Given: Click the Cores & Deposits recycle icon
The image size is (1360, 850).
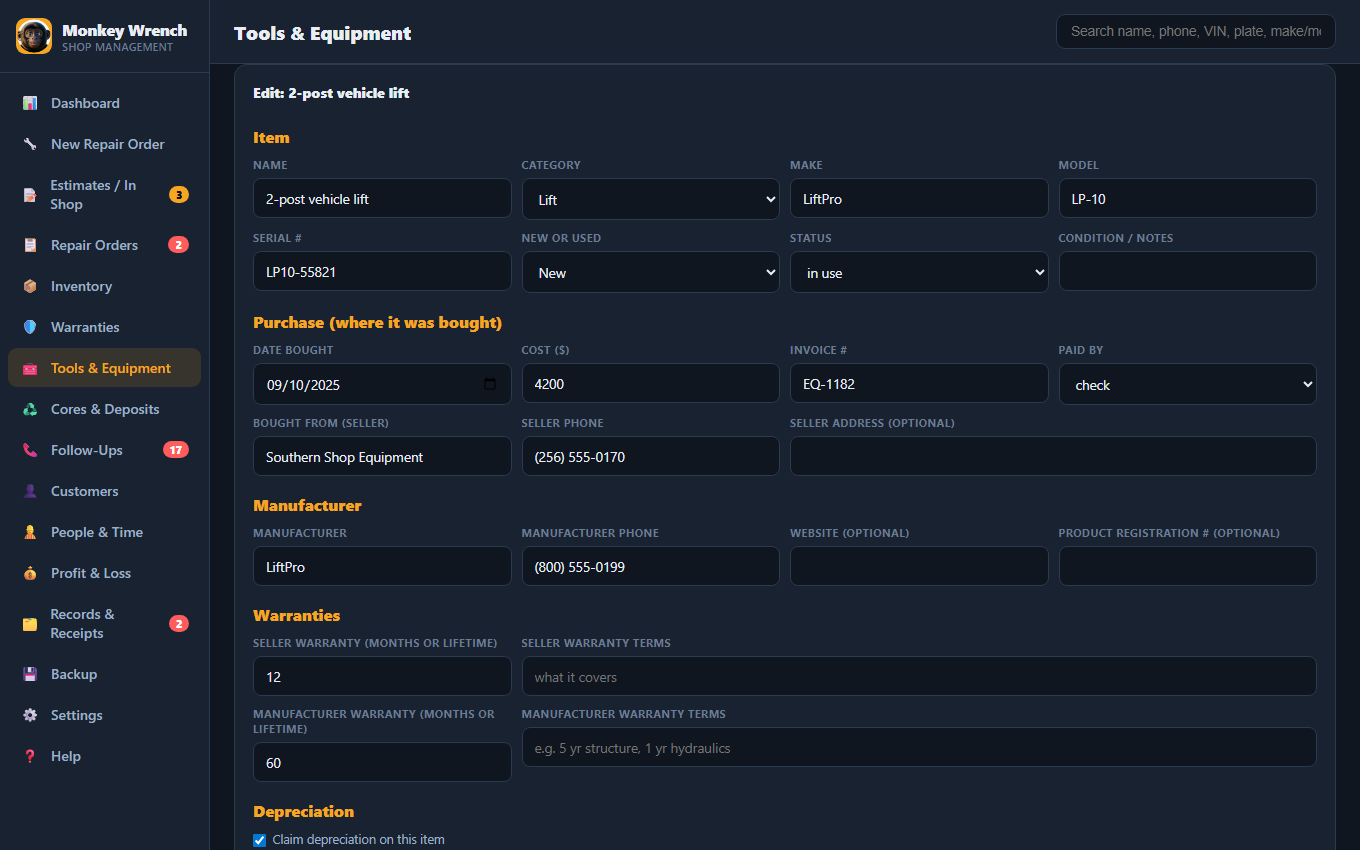Looking at the screenshot, I should point(30,409).
